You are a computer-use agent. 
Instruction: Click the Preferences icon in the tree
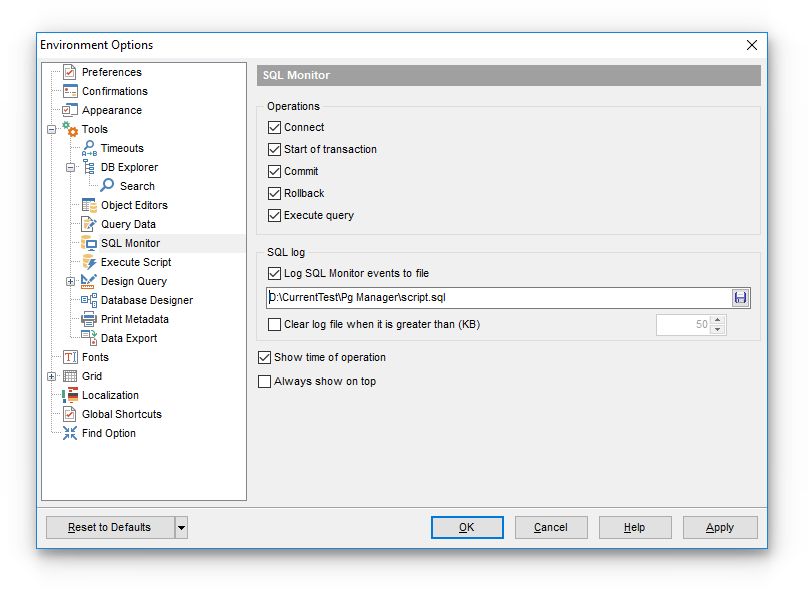[69, 72]
